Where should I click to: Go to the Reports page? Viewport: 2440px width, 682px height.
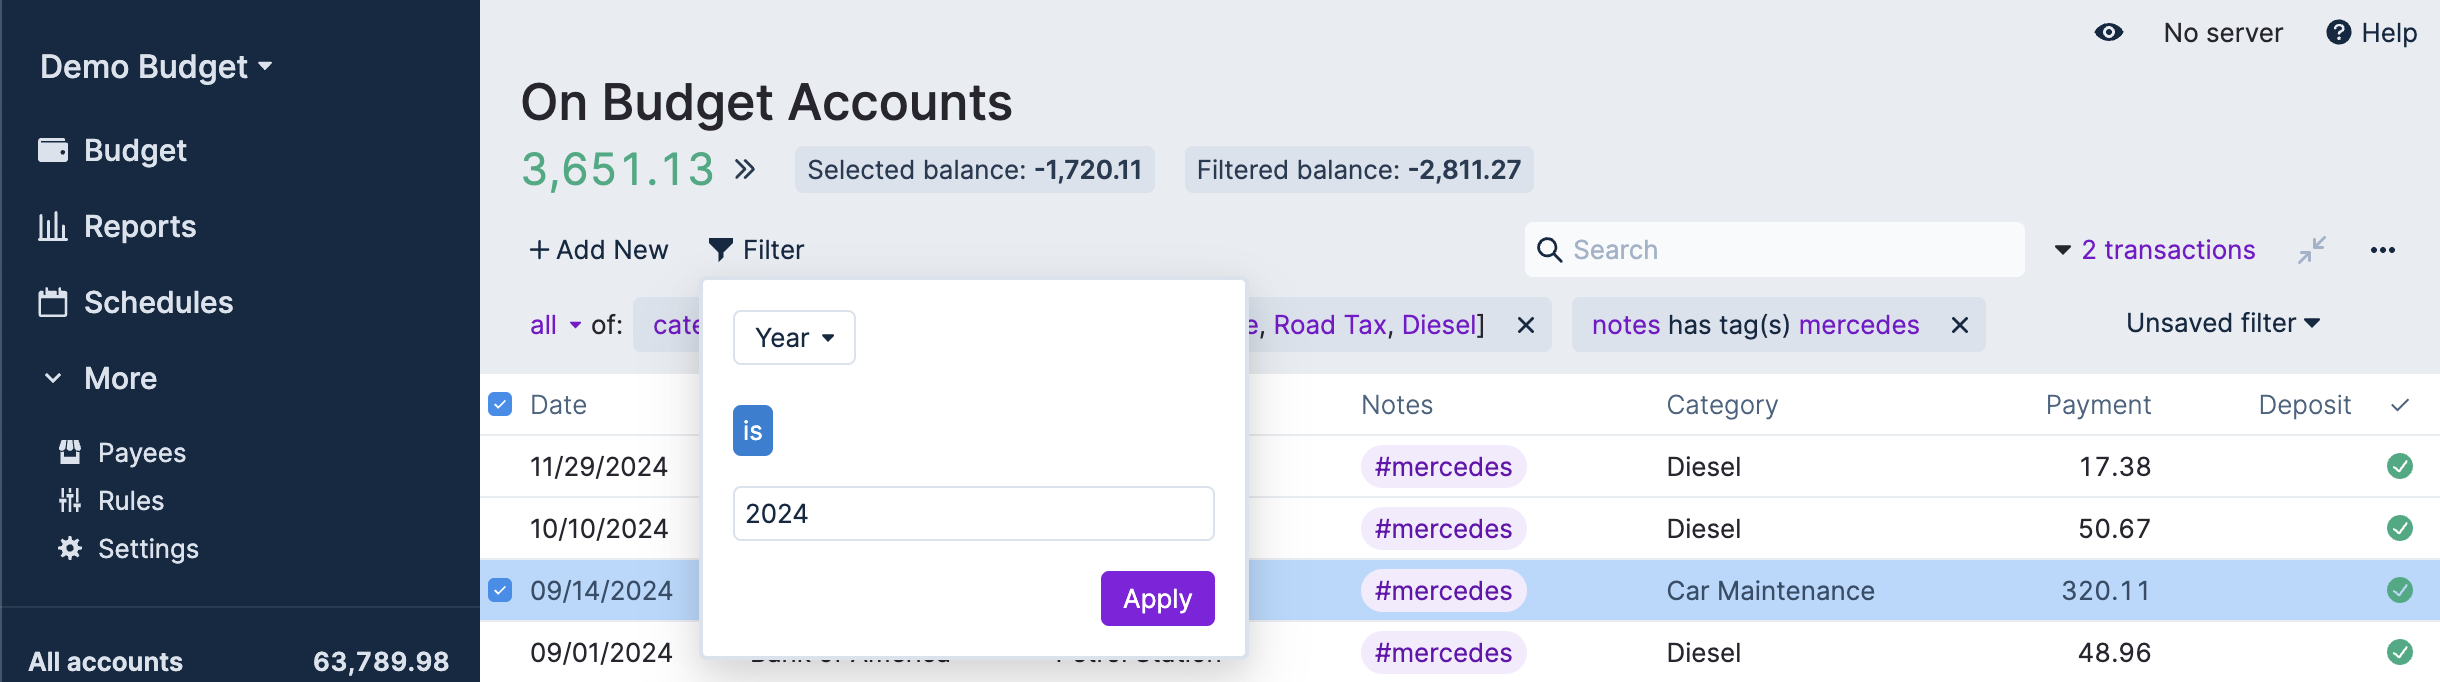(140, 226)
